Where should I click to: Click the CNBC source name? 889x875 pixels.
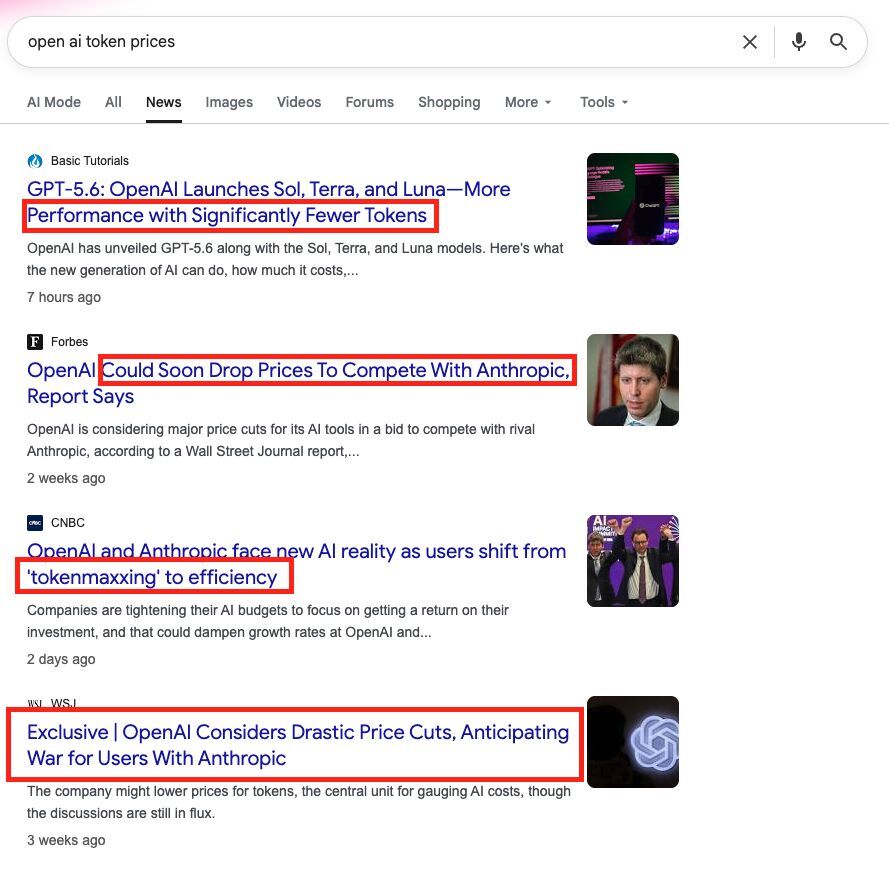[x=67, y=523]
